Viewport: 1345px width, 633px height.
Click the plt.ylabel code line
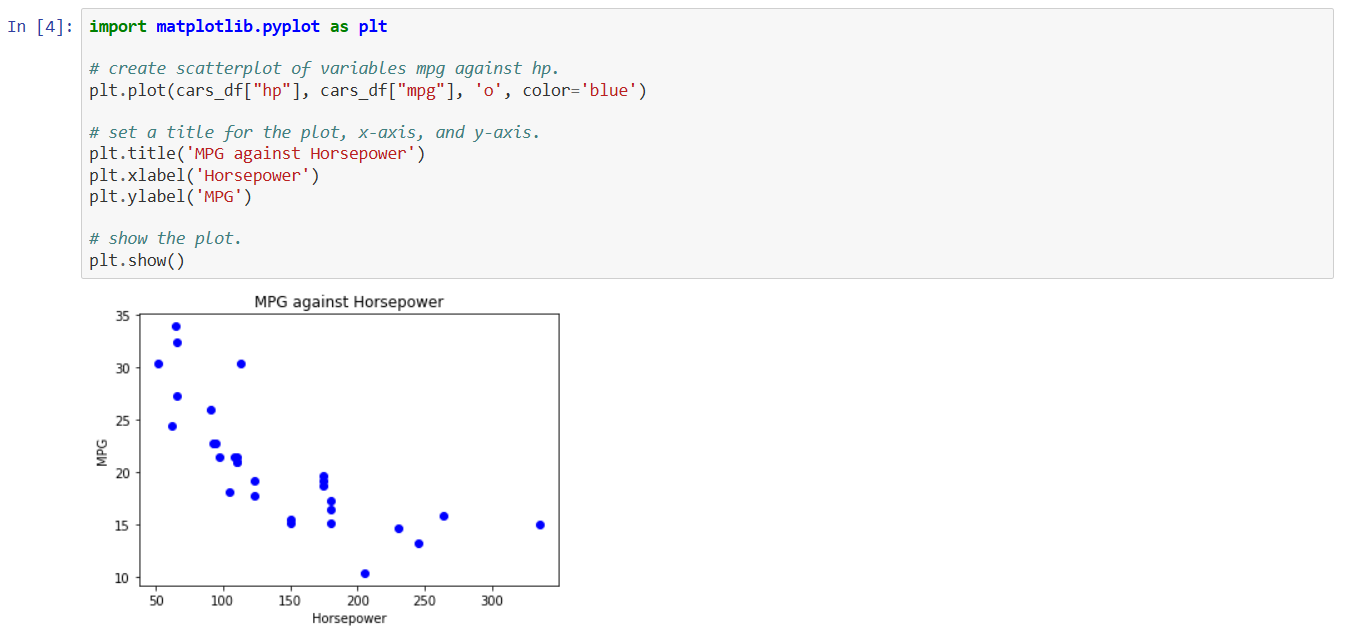[171, 197]
